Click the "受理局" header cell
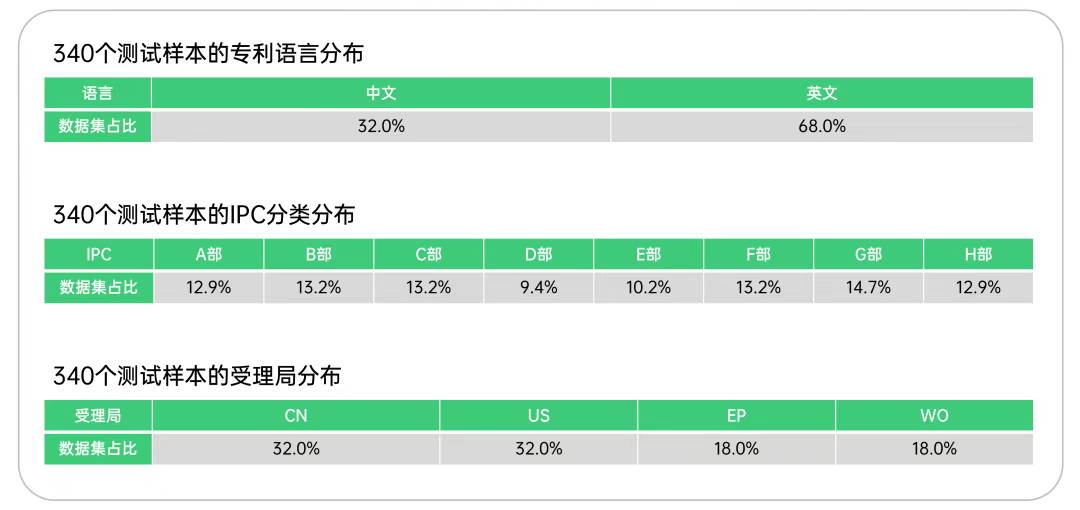This screenshot has height=510, width=1080. point(98,416)
